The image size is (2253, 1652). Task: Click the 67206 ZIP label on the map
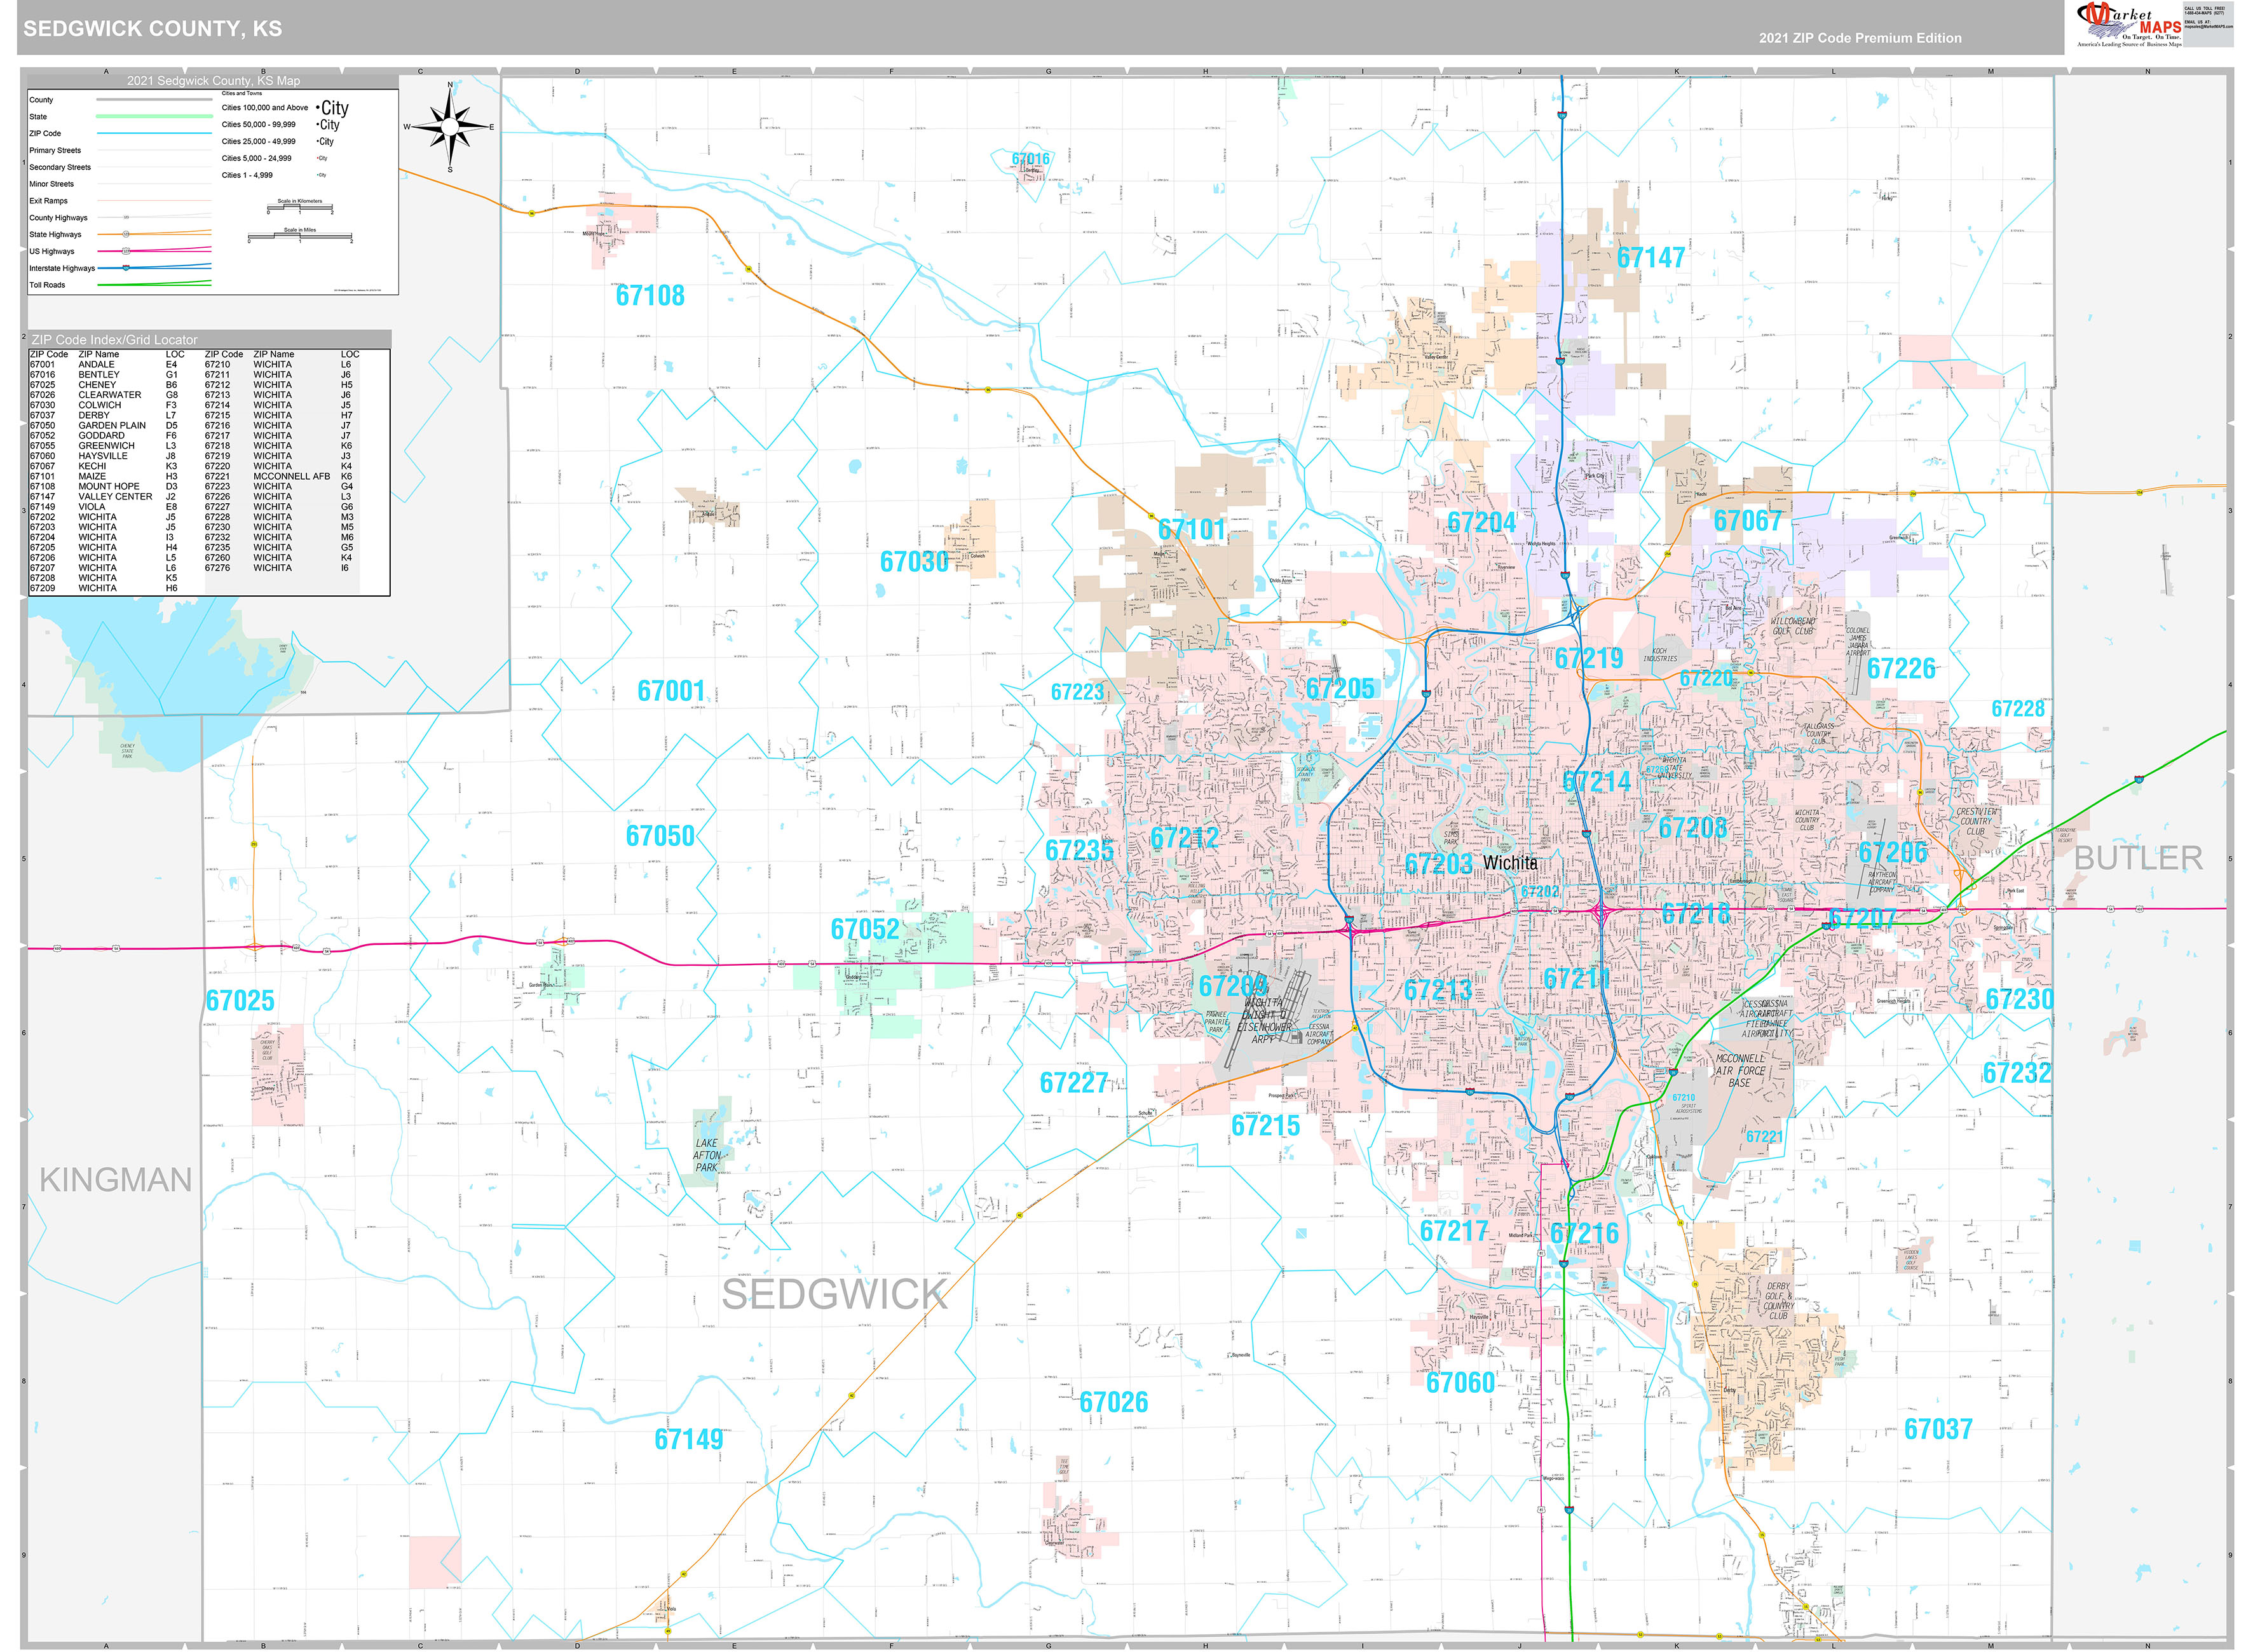(x=1893, y=852)
